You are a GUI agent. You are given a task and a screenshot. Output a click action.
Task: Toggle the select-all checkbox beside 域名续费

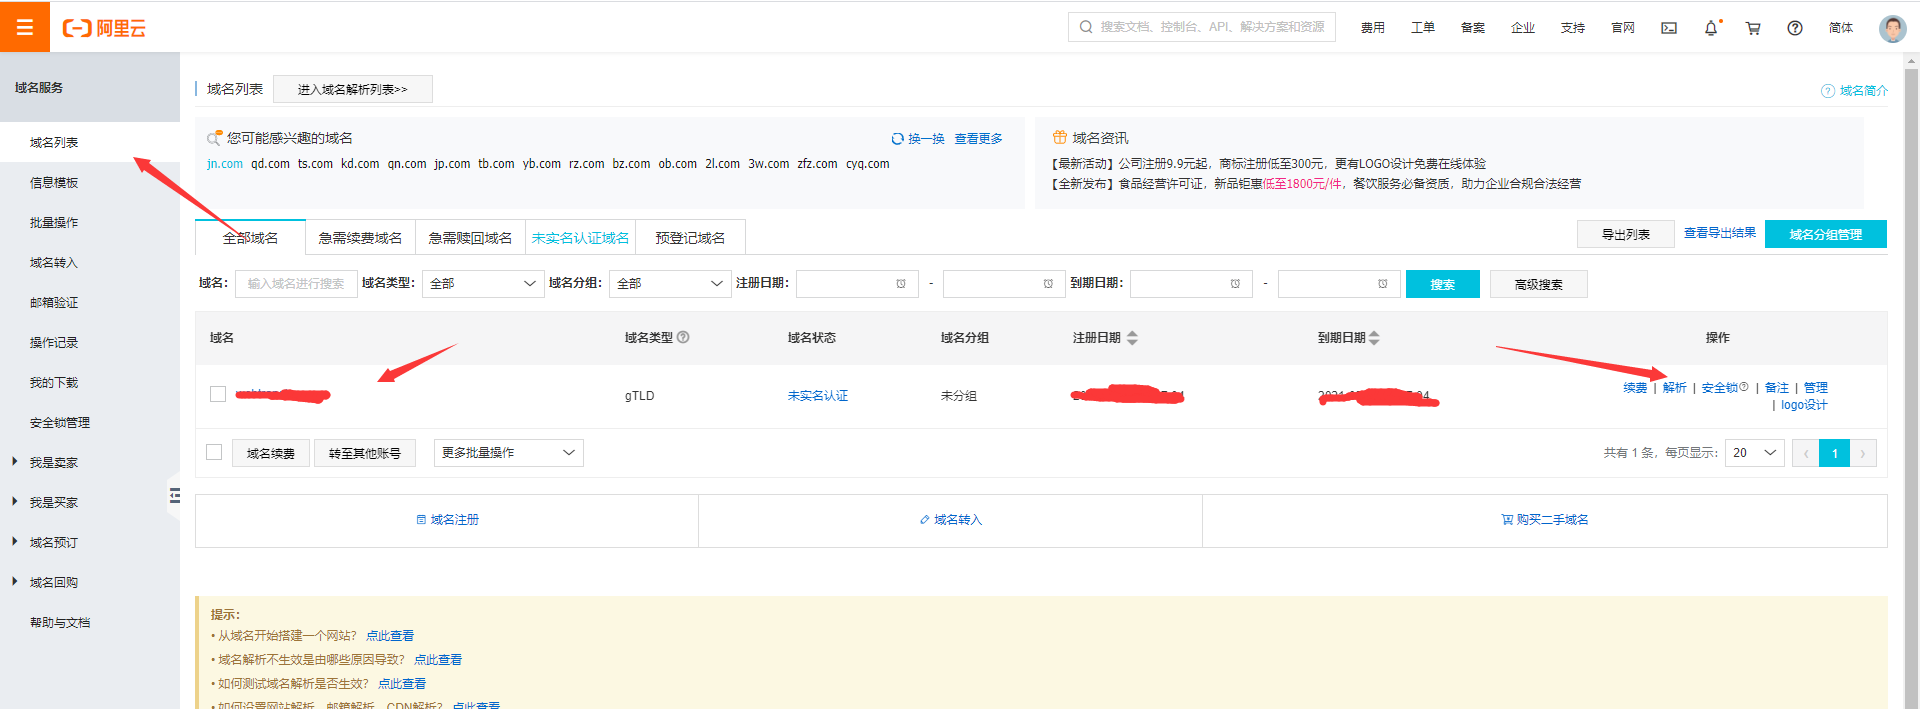214,452
